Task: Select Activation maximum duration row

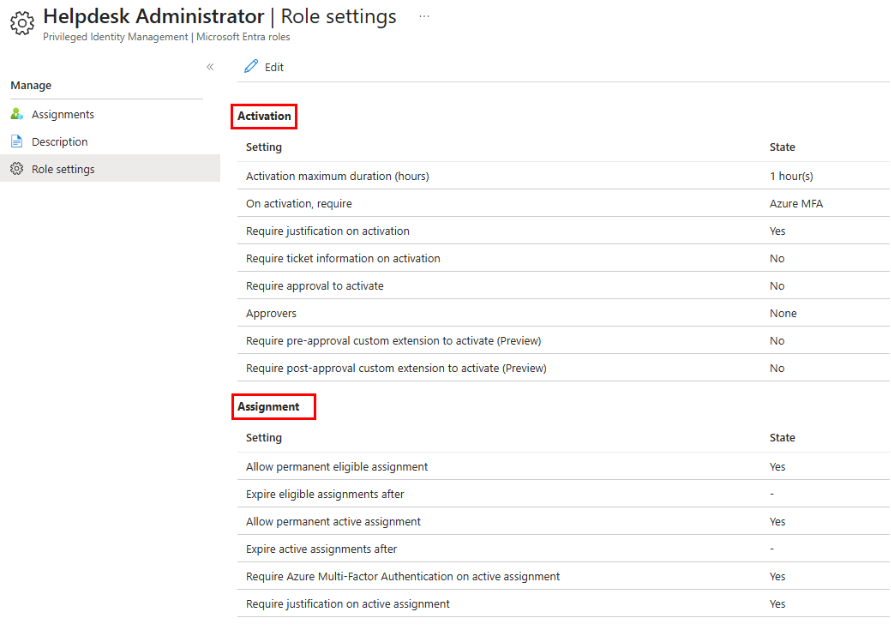Action: (x=563, y=176)
